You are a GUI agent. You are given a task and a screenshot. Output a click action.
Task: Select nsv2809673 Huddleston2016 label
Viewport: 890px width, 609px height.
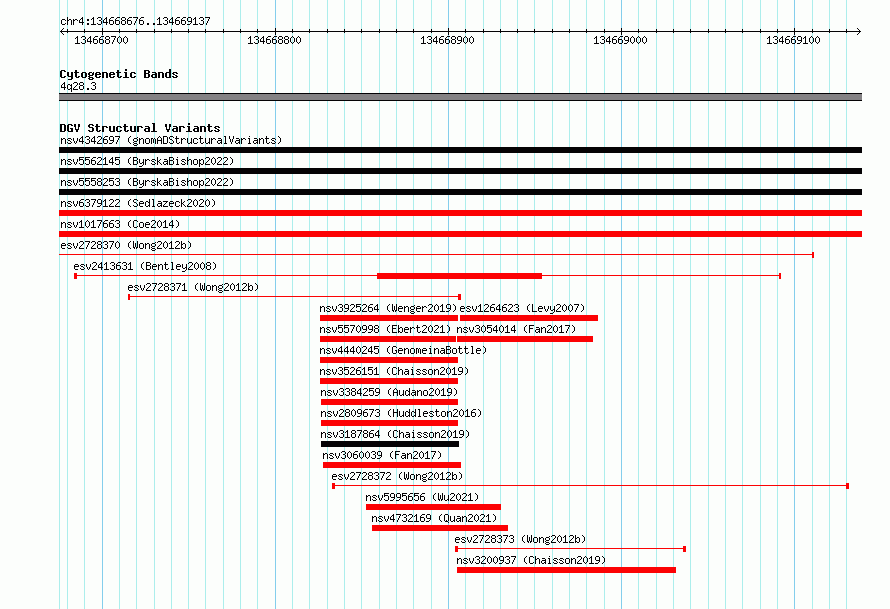401,413
